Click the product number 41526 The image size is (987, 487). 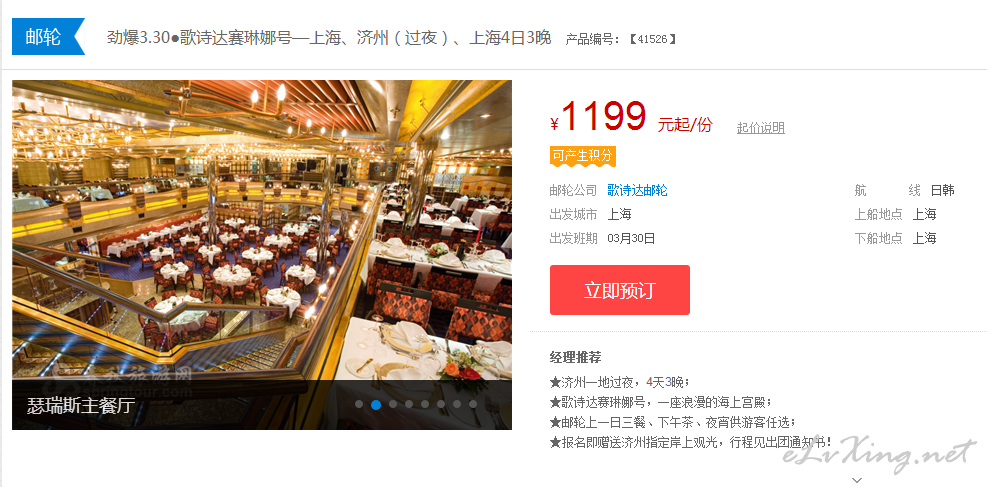tap(653, 39)
